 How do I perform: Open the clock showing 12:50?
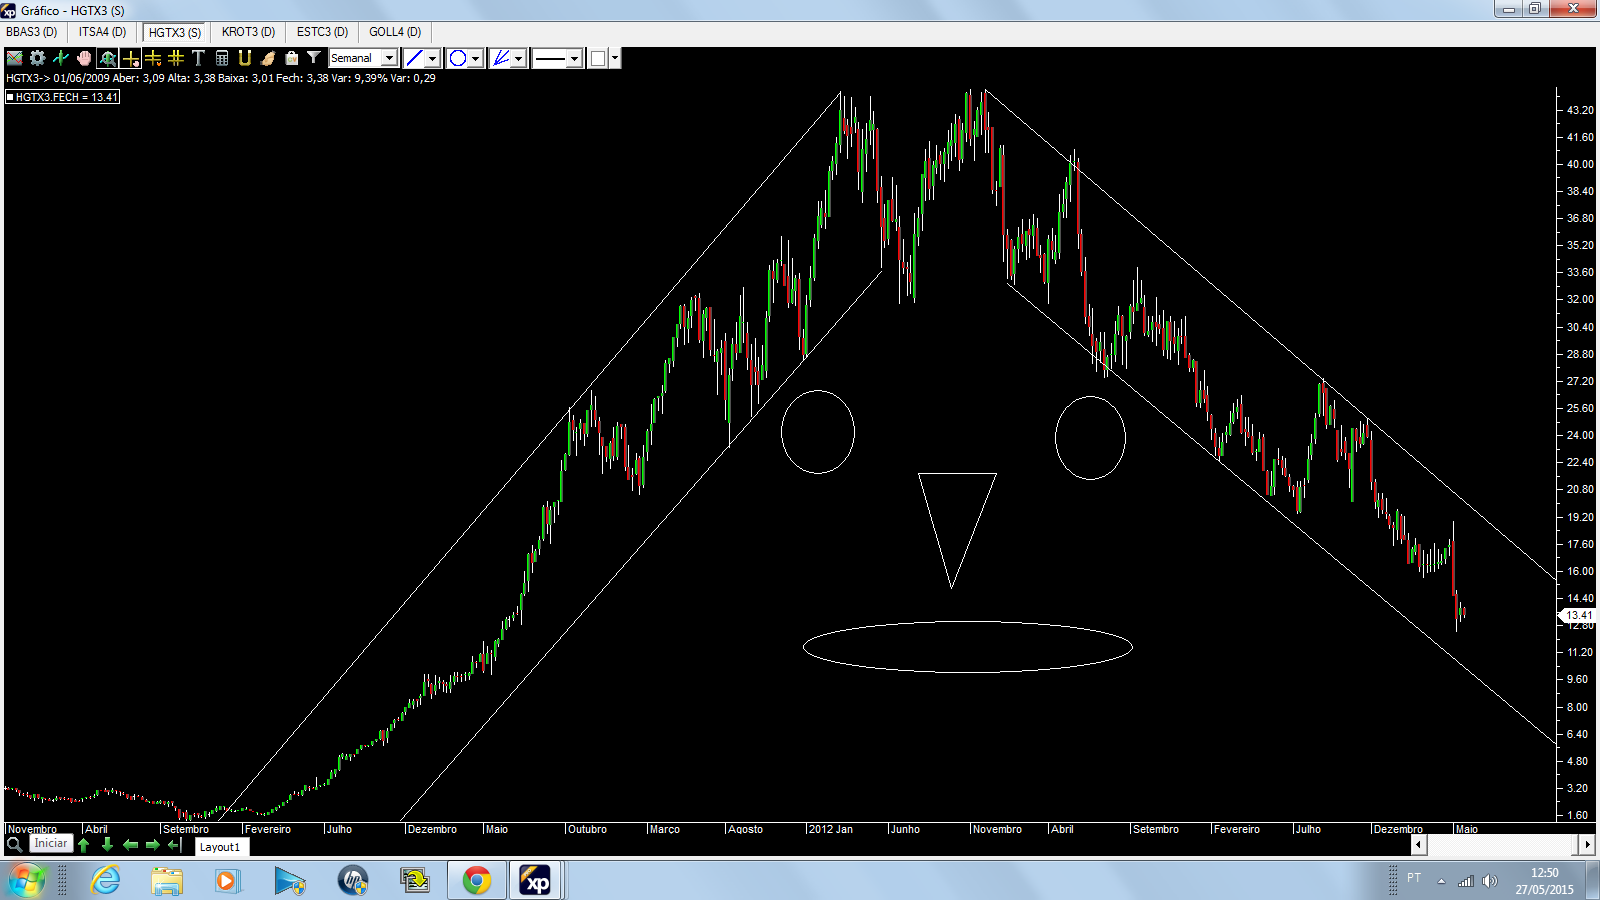pos(1544,881)
